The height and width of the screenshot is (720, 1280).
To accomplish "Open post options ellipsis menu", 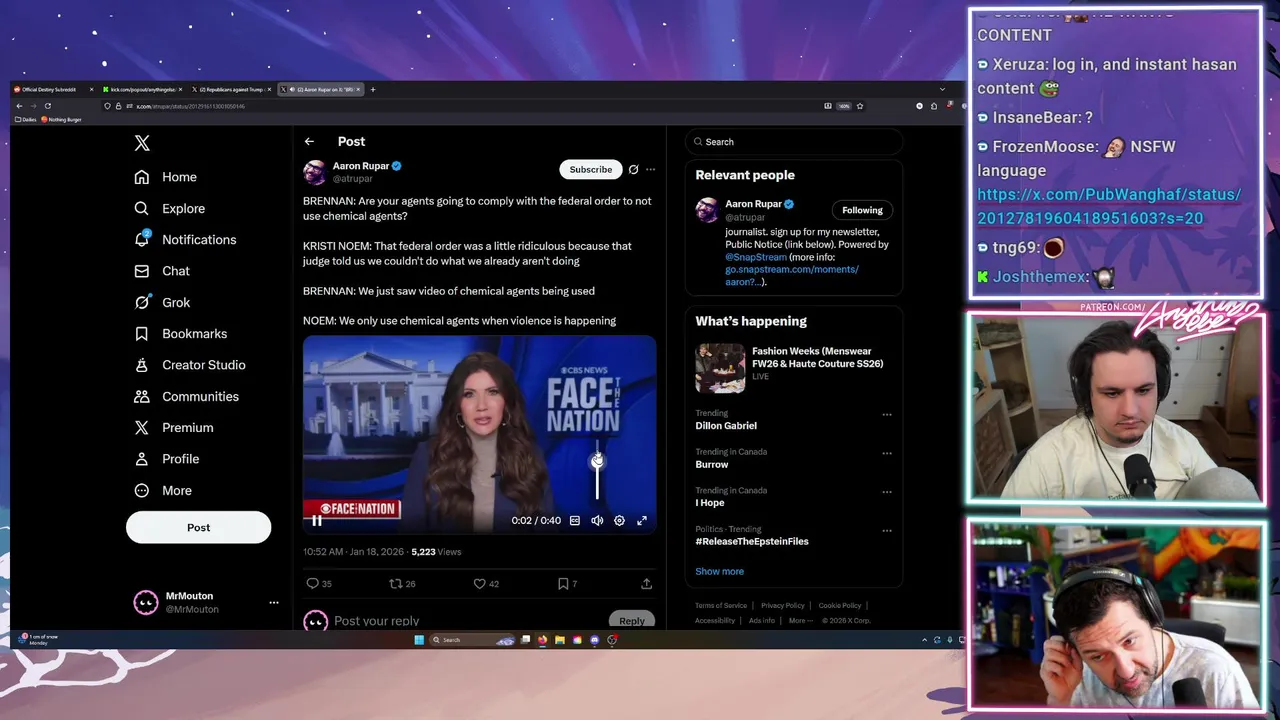I will (650, 169).
